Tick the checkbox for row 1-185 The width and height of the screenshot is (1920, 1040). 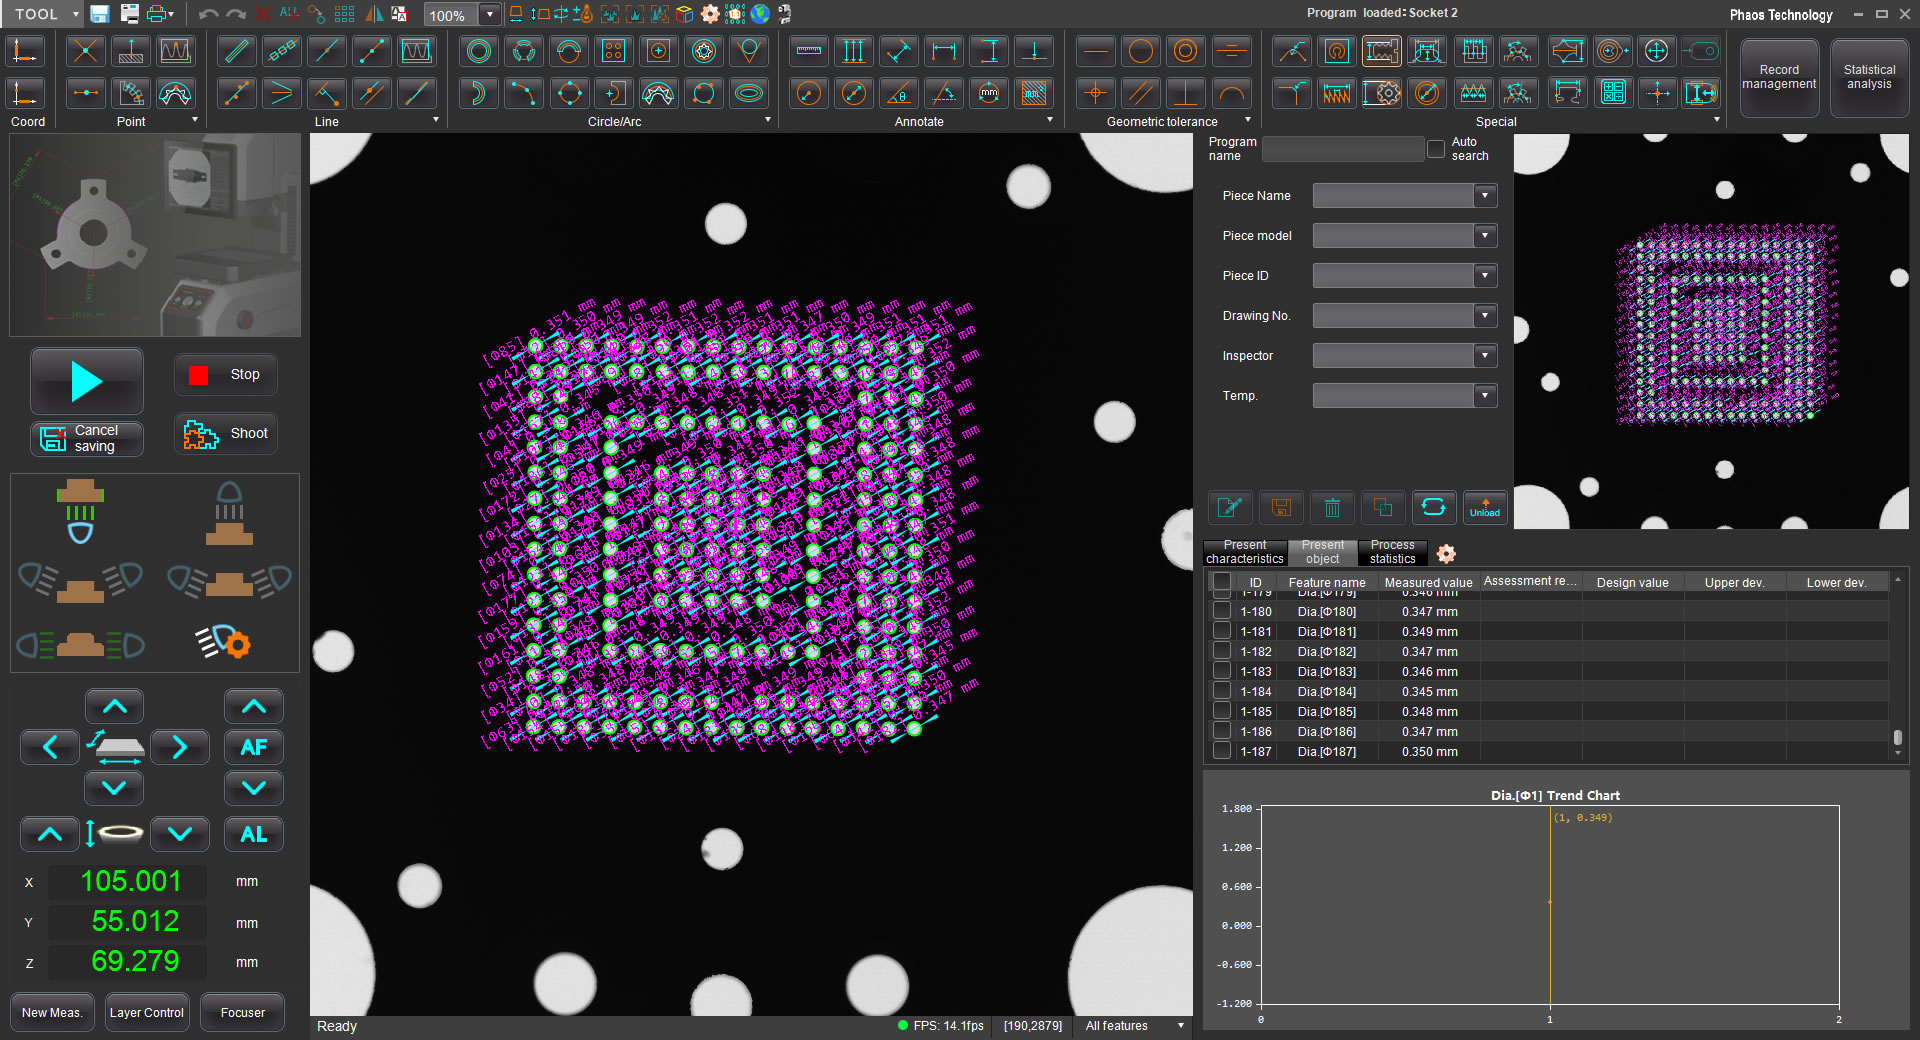coord(1221,711)
